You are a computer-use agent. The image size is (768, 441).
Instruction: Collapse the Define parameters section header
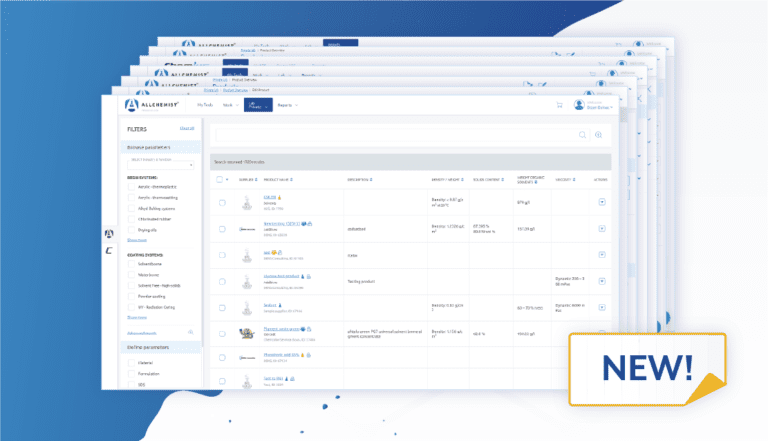(160, 347)
